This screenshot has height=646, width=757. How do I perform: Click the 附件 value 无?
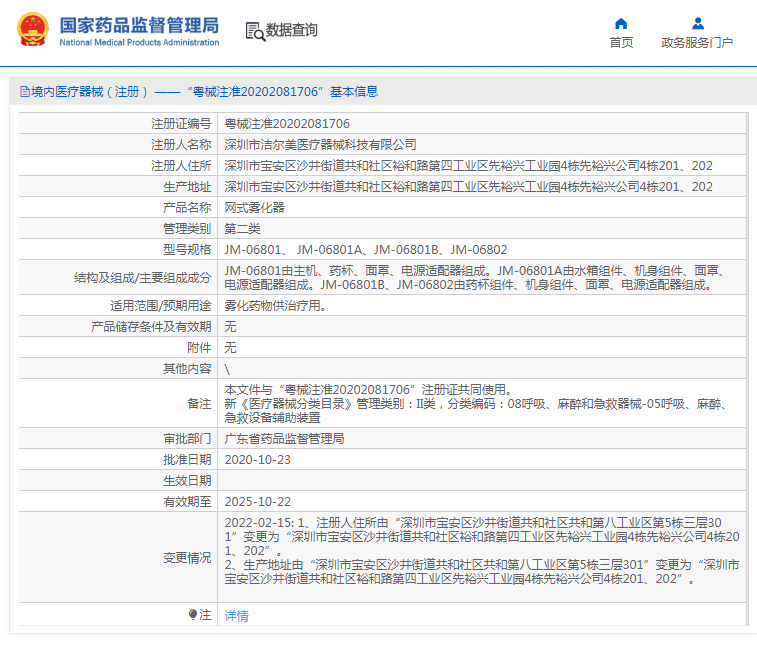(x=230, y=348)
